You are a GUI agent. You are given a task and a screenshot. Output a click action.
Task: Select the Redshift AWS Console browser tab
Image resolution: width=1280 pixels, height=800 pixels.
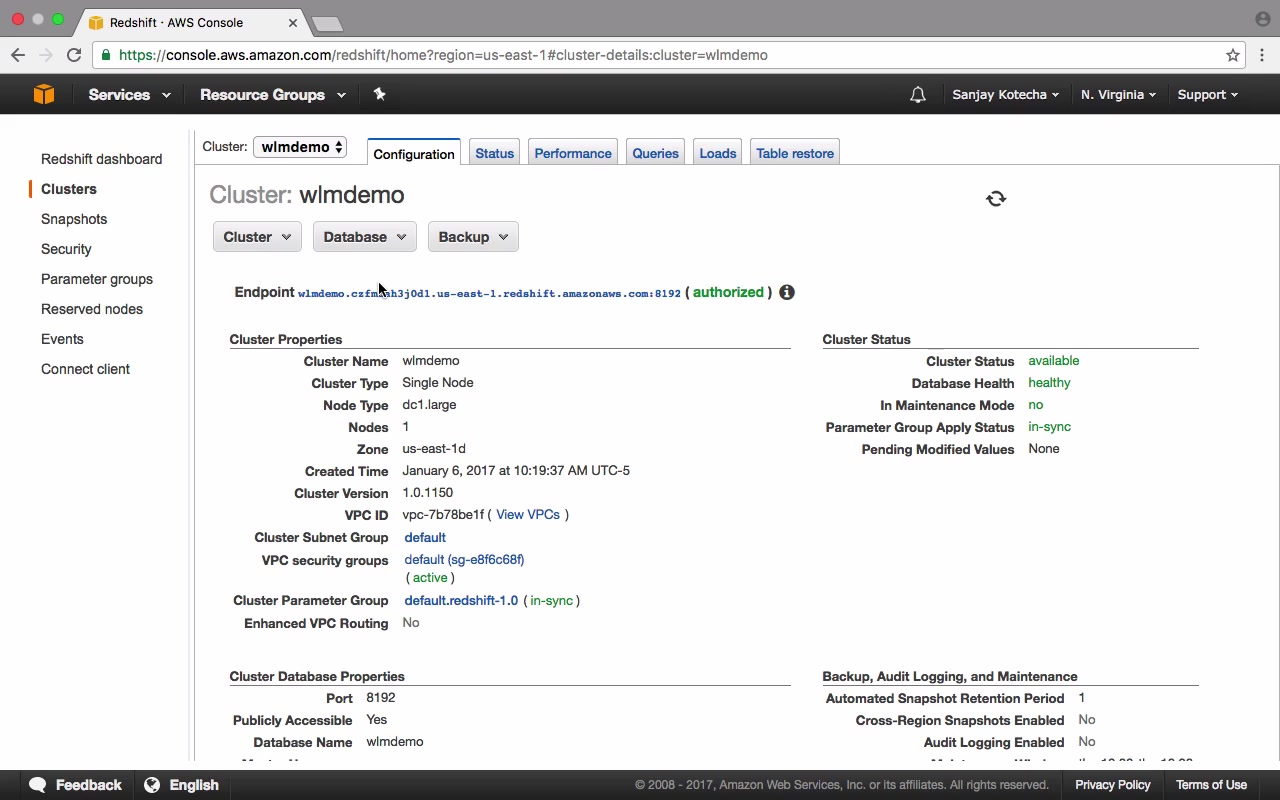188,22
